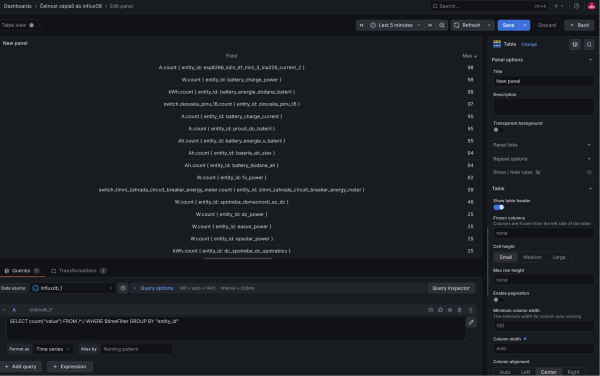600x376 pixels.
Task: Open the Table visualization picker icon
Action: pos(497,44)
